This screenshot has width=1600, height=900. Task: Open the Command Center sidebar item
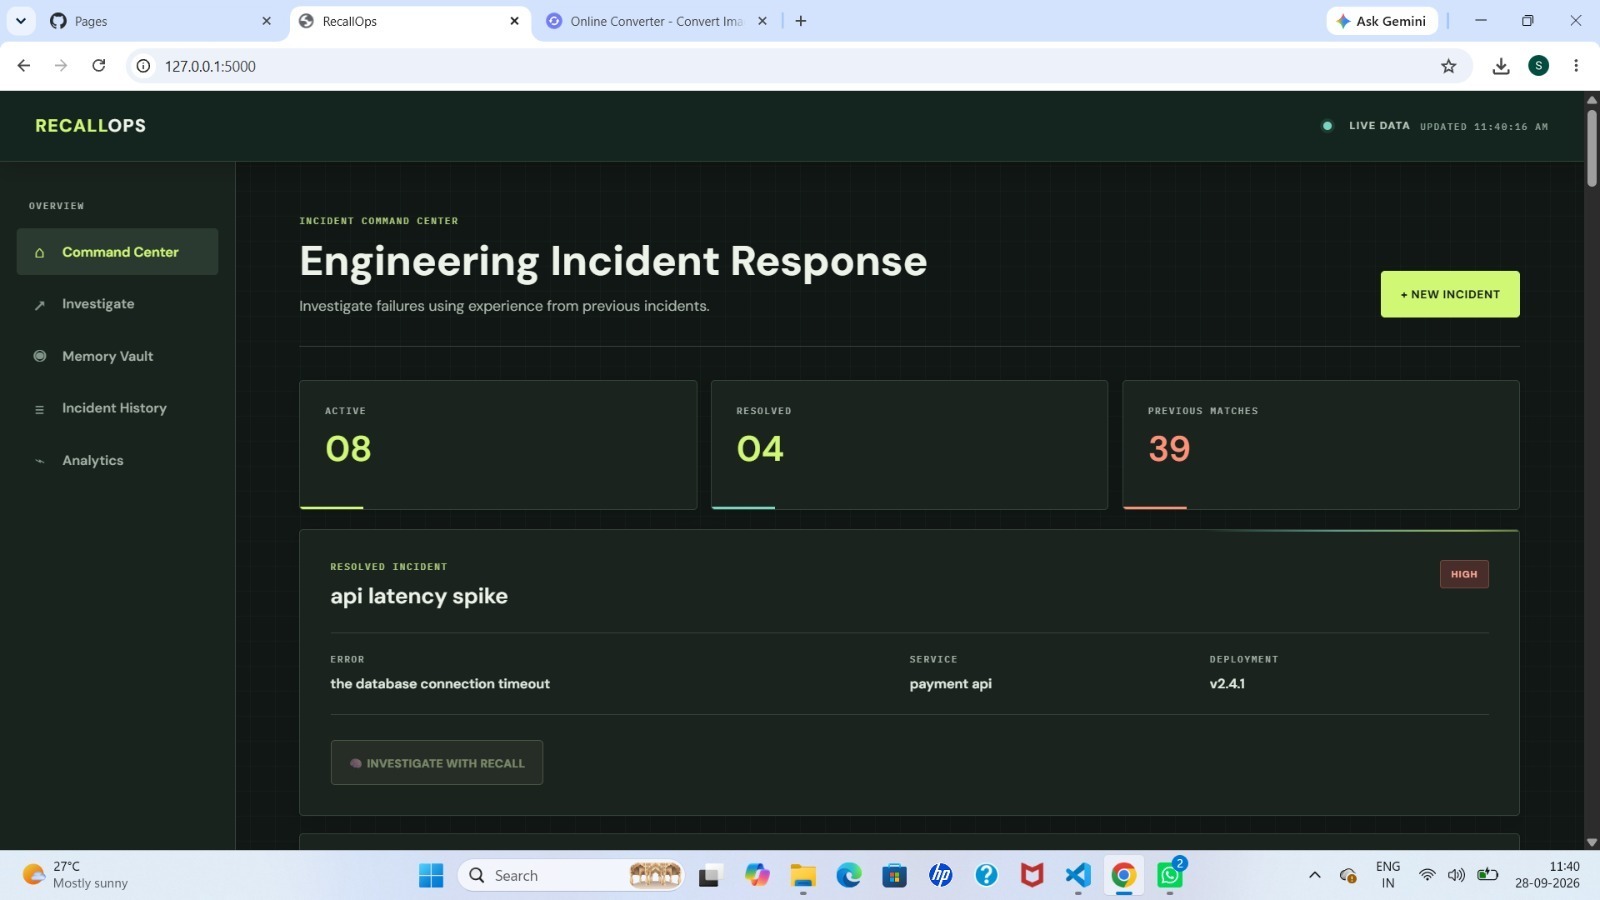point(117,252)
